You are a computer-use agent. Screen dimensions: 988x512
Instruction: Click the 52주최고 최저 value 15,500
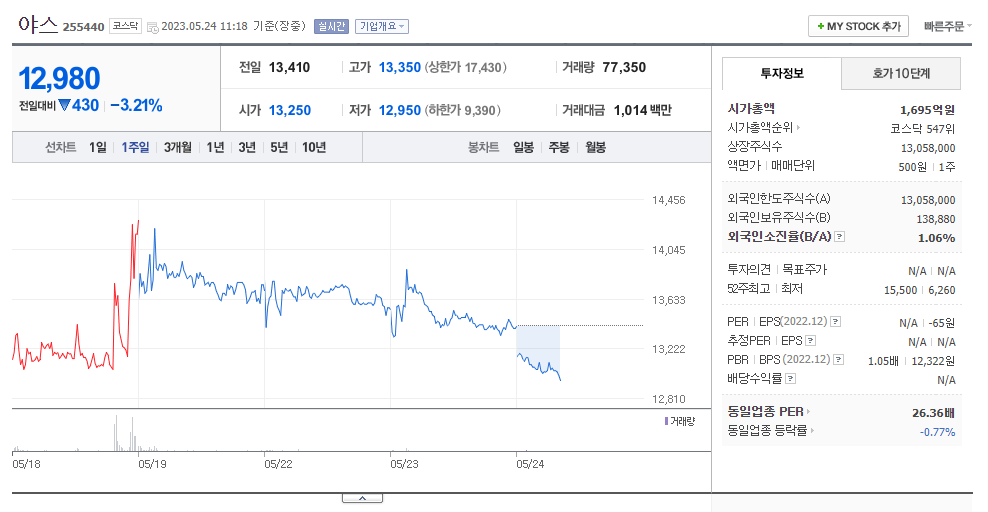click(x=900, y=290)
